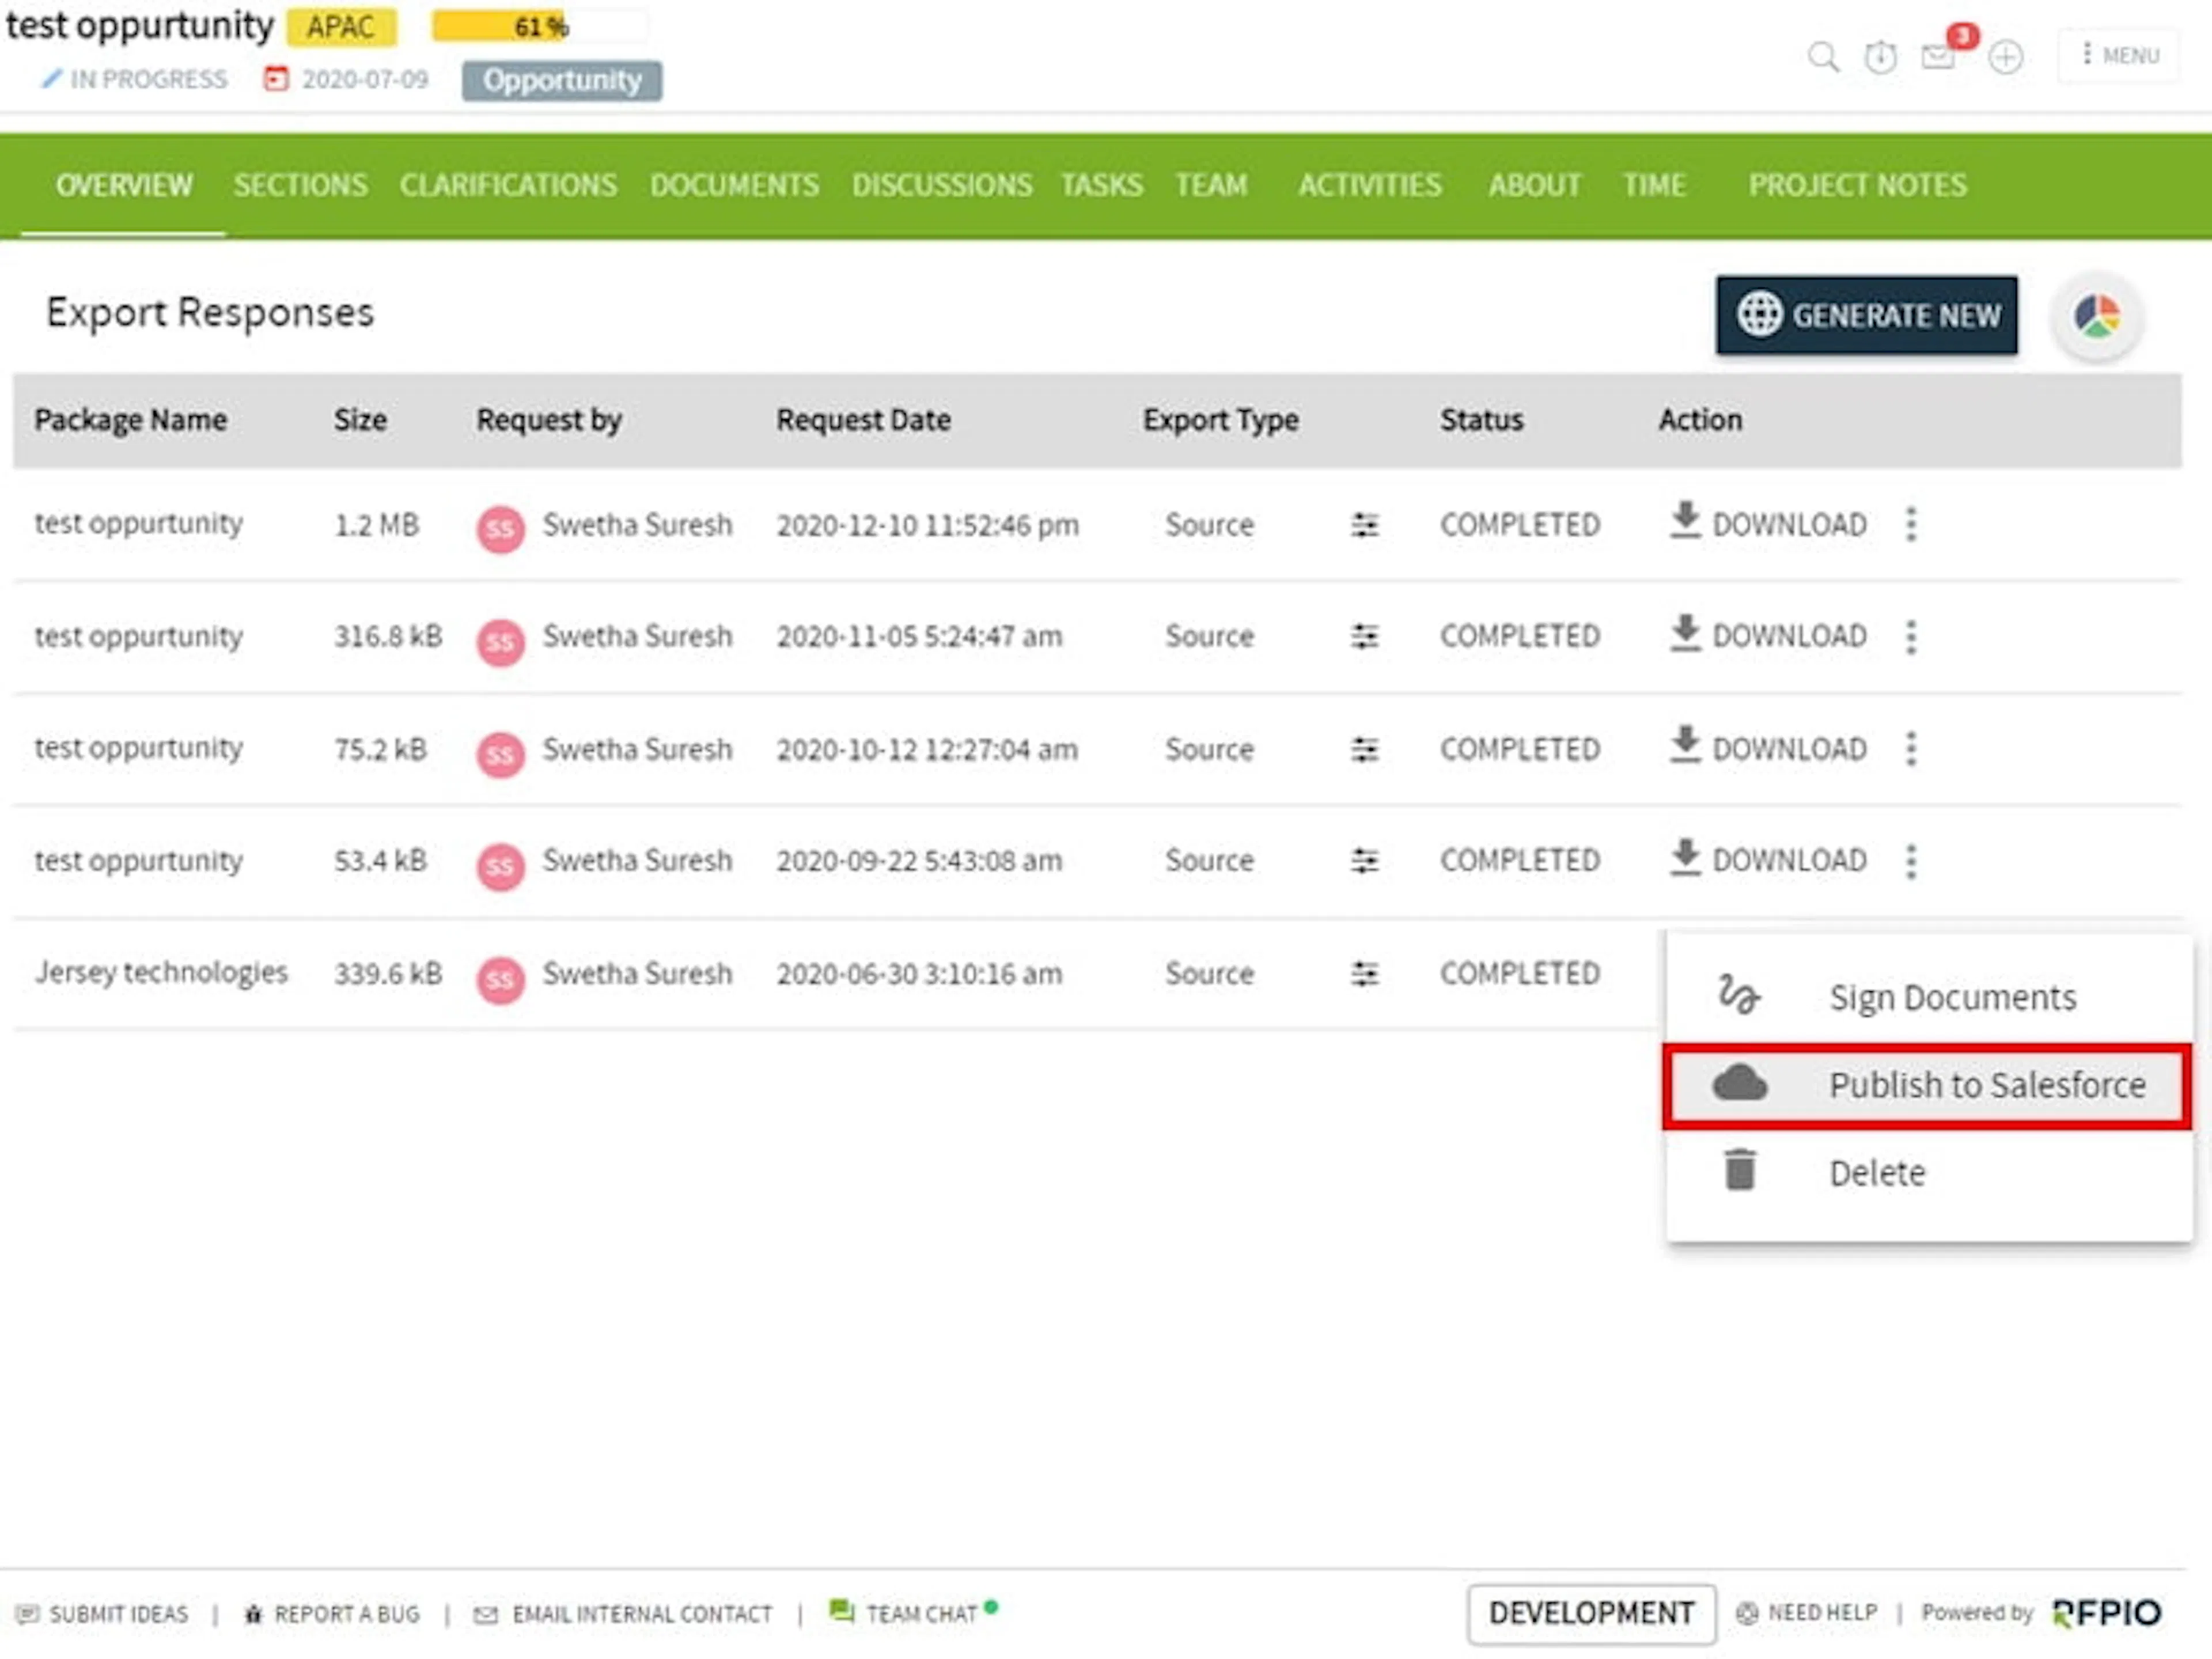
Task: Click the pie chart icon near Generate New
Action: tap(2097, 316)
